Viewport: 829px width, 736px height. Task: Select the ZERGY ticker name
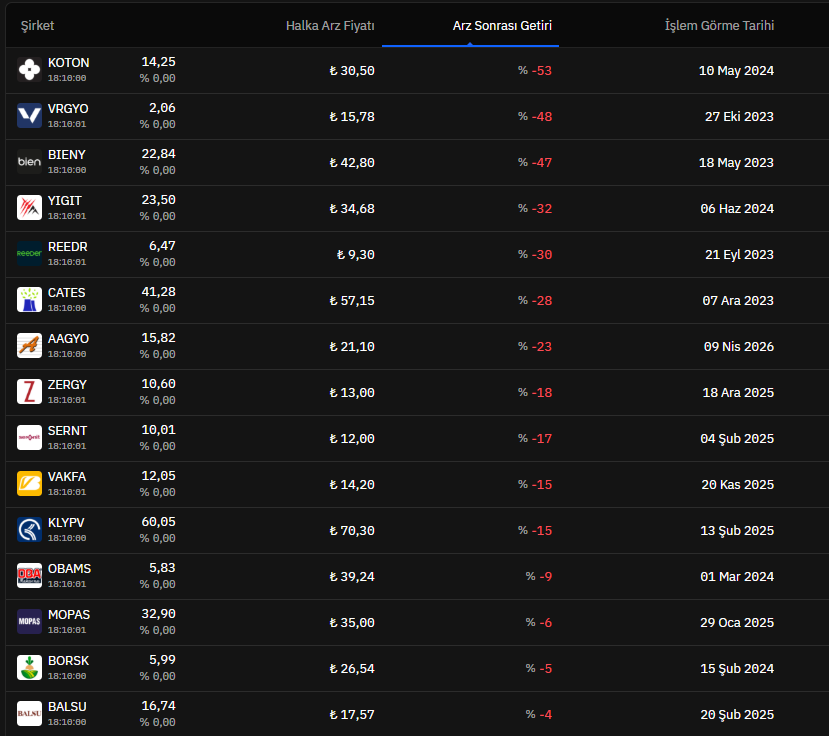pos(67,385)
